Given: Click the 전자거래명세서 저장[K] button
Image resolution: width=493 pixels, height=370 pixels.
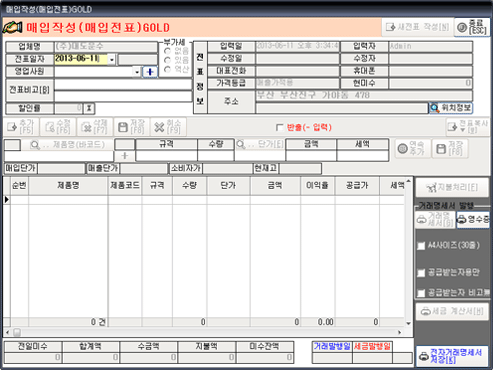Looking at the screenshot, I should pos(452,356).
